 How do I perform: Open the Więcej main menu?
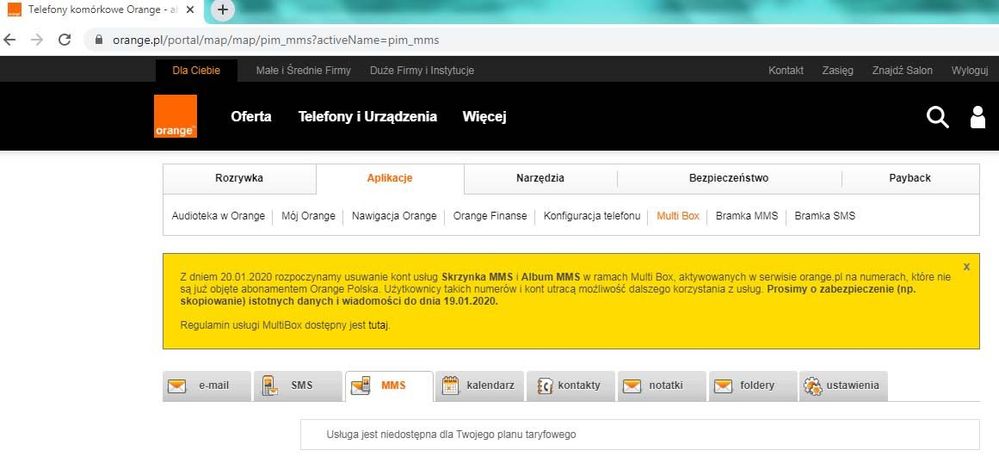[485, 117]
